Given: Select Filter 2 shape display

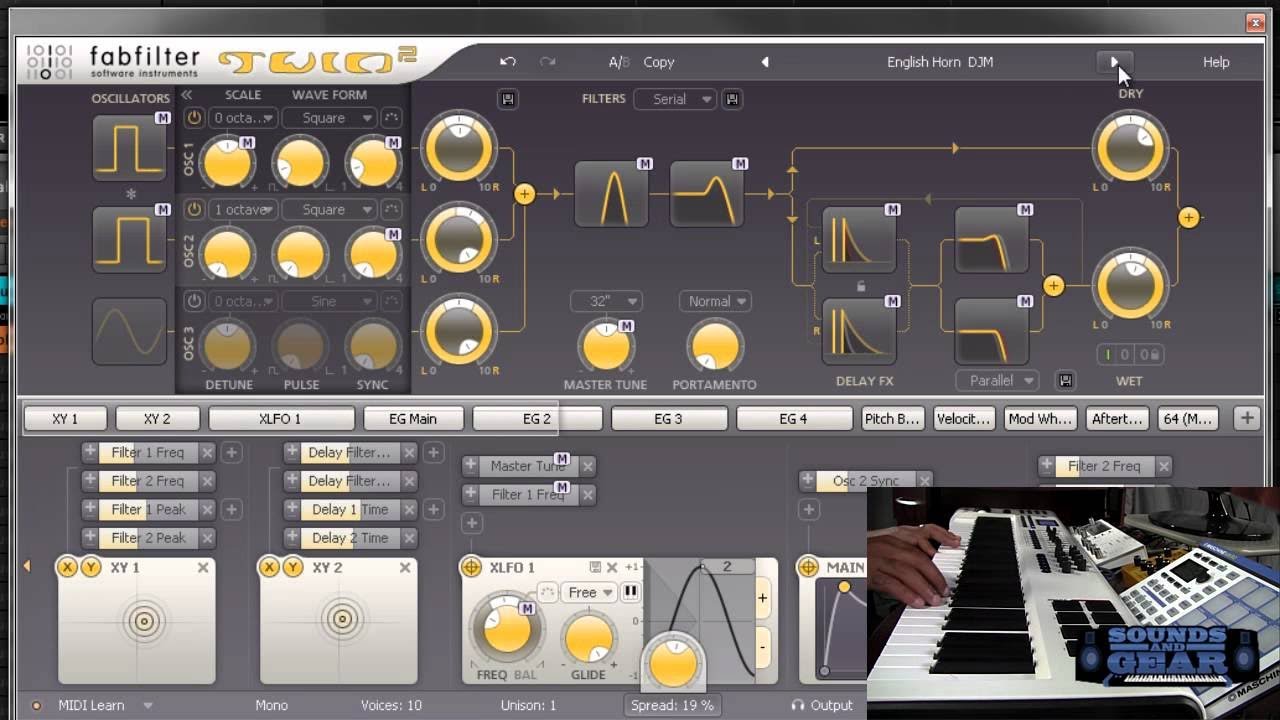Looking at the screenshot, I should [x=707, y=194].
